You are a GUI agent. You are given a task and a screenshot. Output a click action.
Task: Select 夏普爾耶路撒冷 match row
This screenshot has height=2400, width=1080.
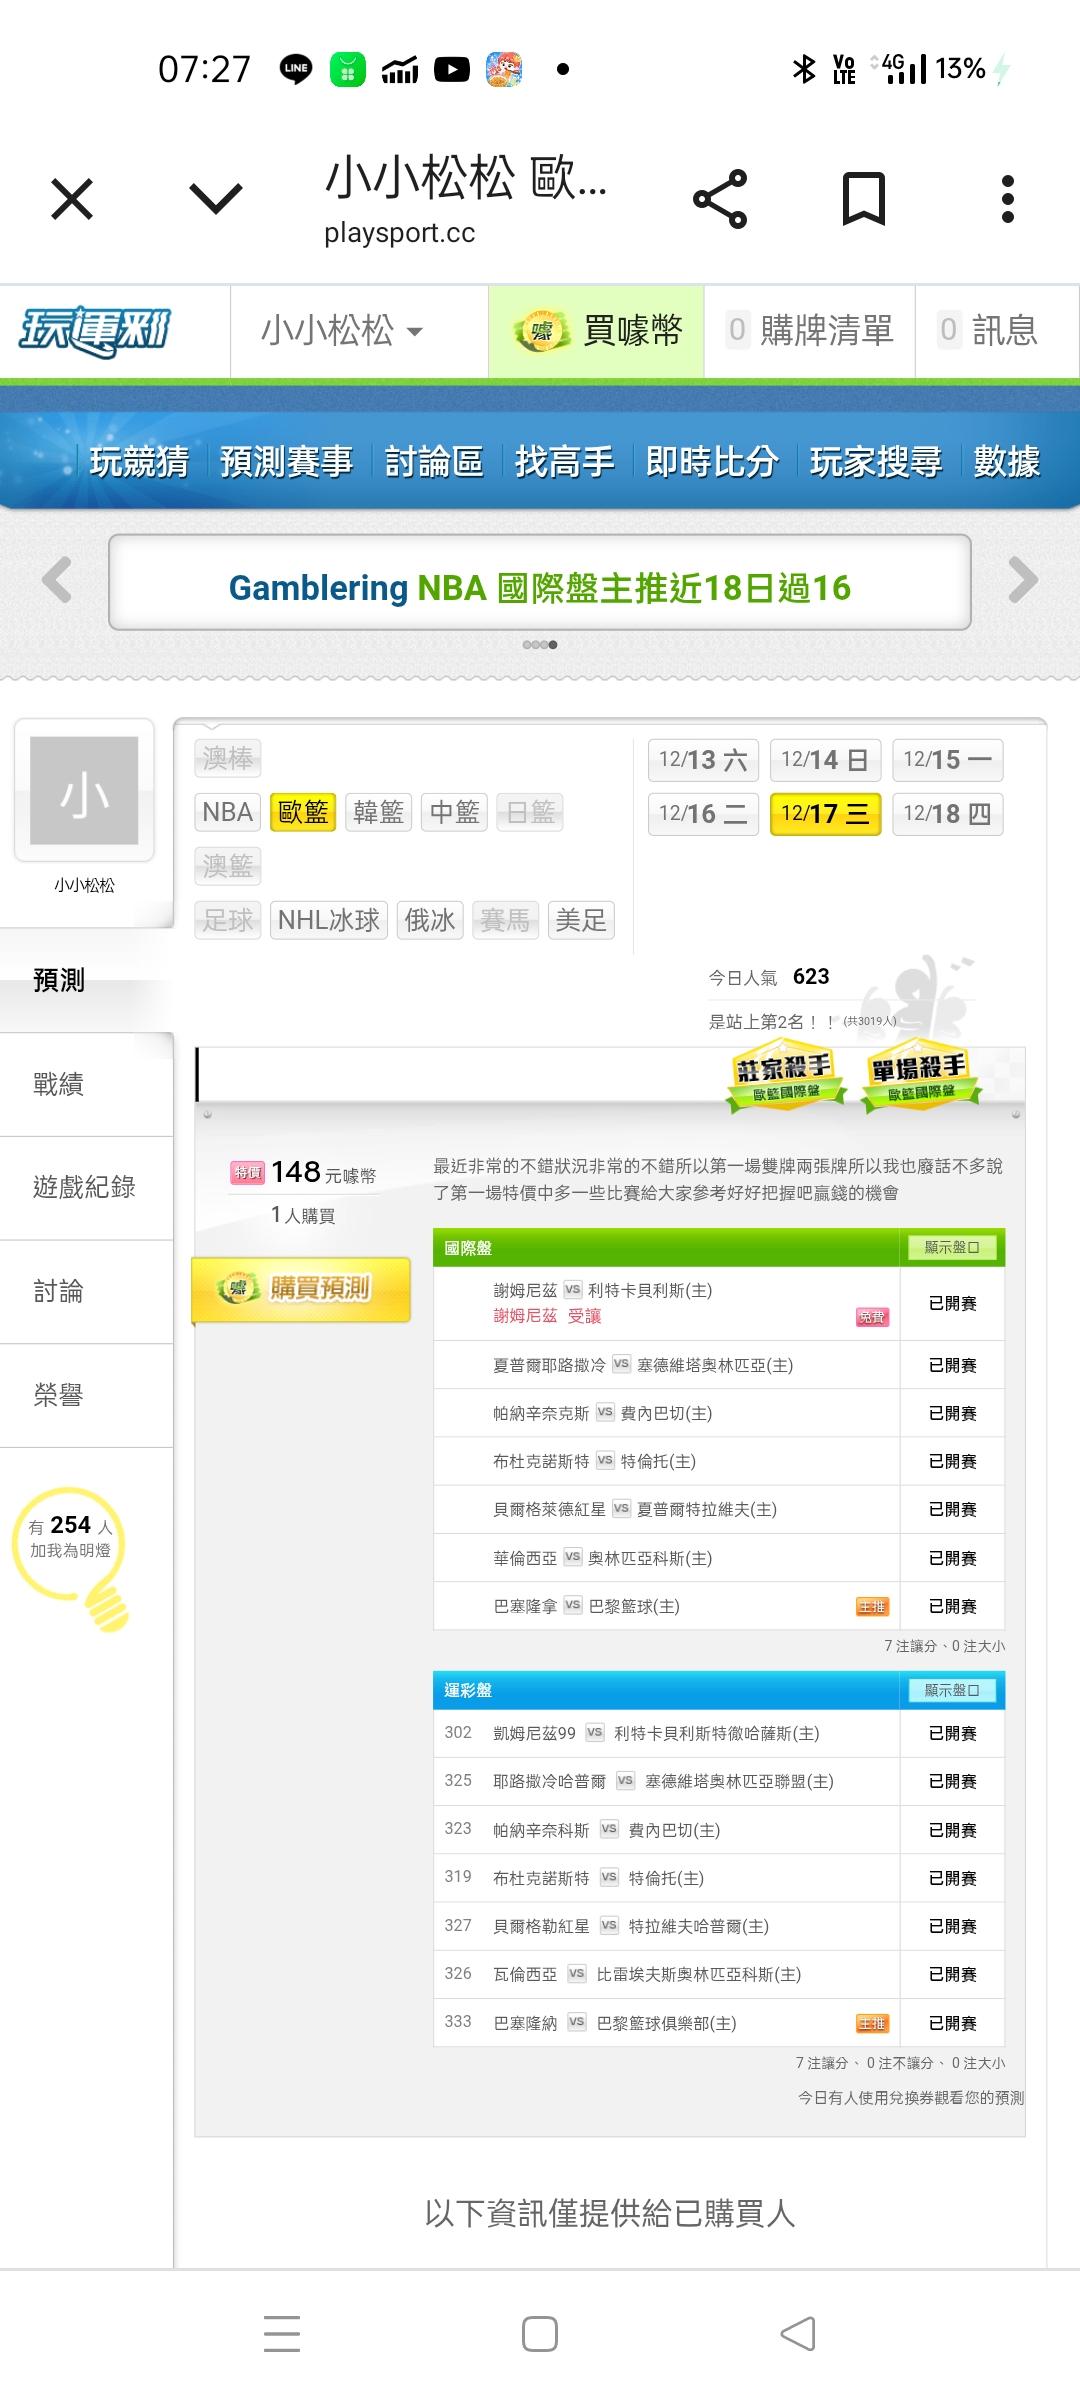tap(718, 1365)
